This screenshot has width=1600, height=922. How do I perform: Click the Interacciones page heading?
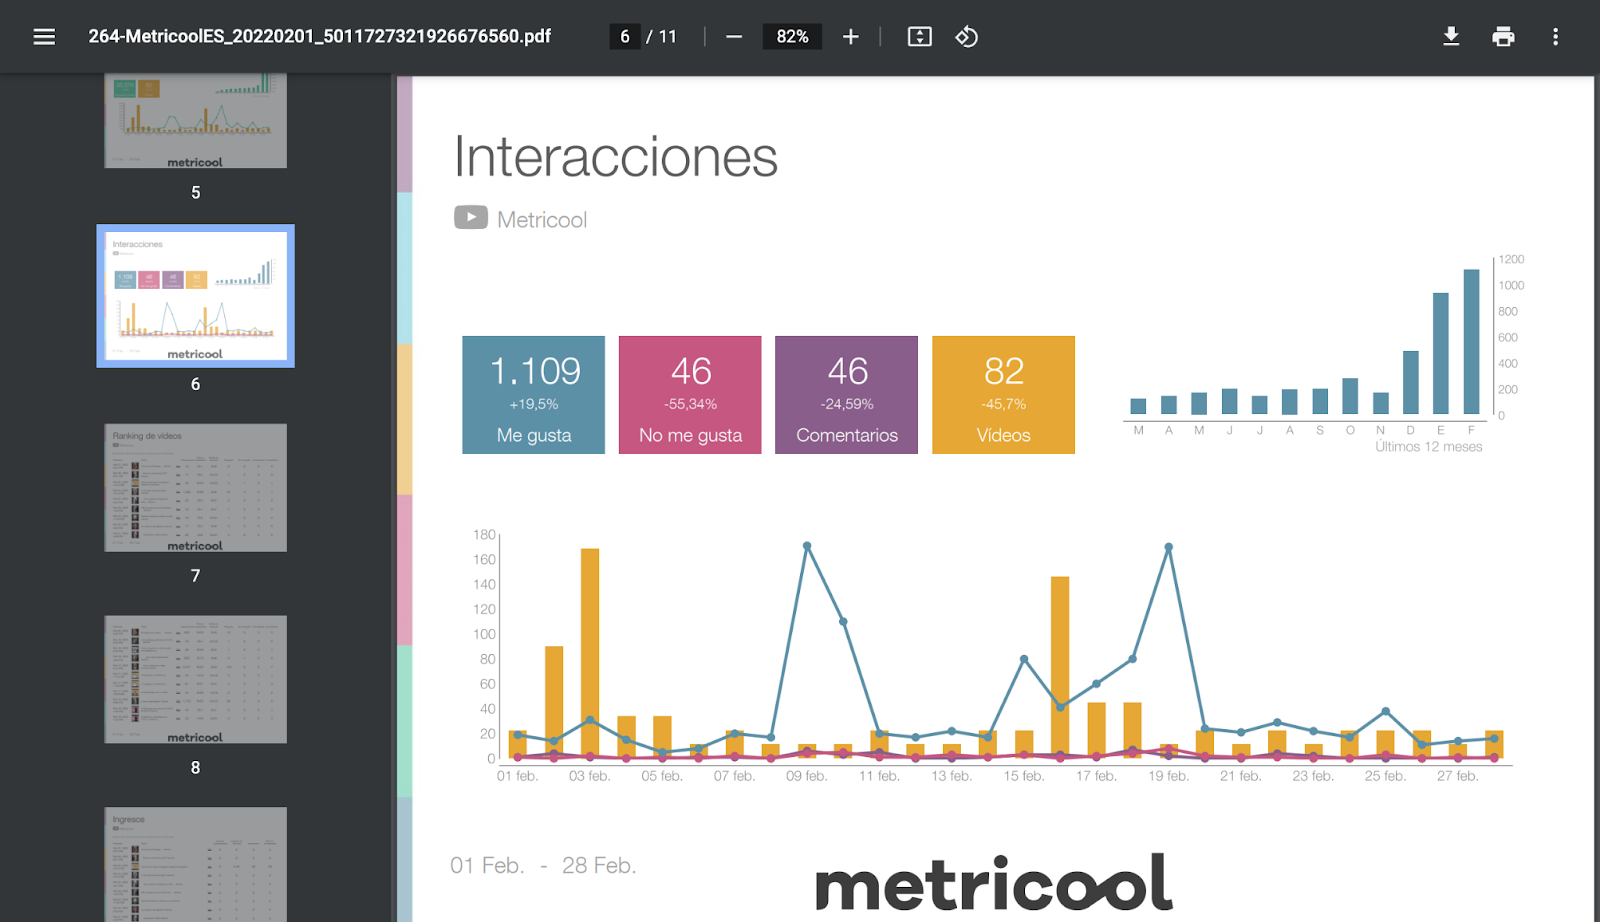click(x=616, y=157)
